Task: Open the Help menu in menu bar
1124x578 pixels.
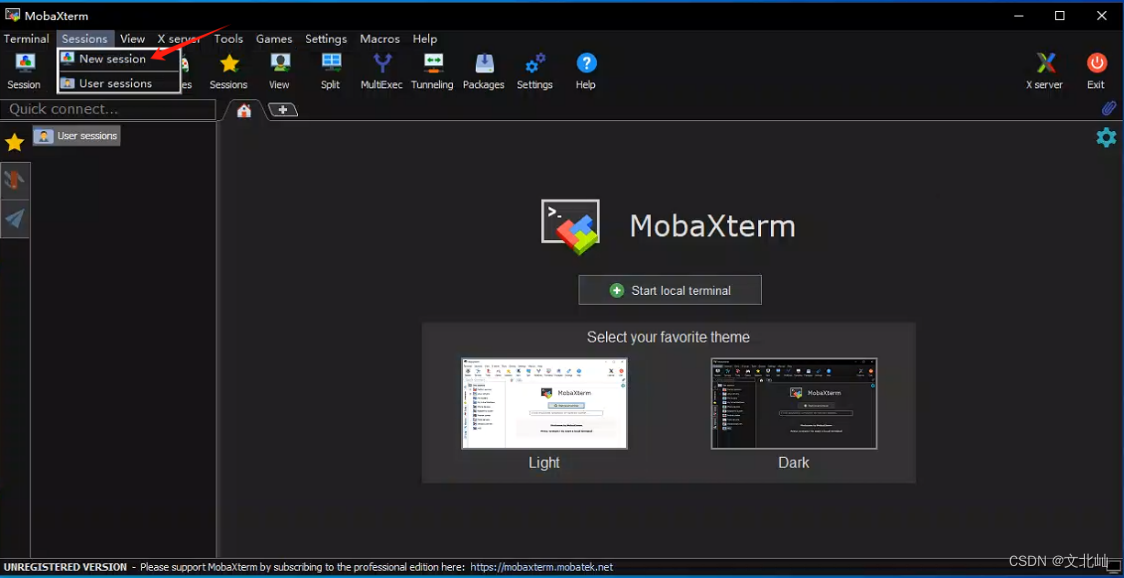Action: [425, 39]
